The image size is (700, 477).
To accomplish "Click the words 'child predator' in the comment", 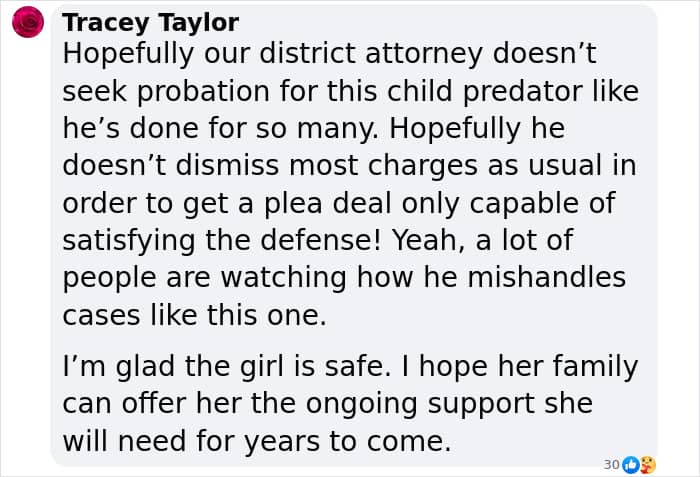I will coord(484,91).
